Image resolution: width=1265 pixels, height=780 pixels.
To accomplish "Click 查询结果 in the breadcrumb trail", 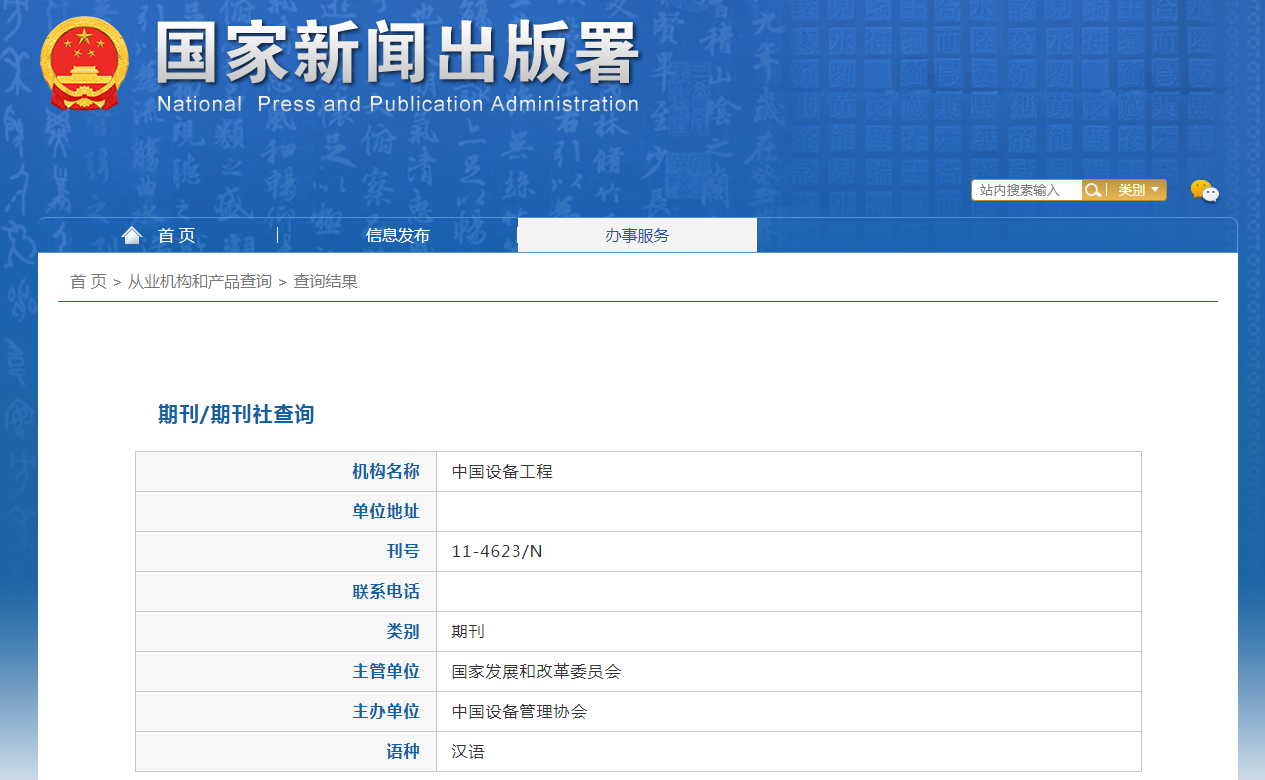I will (x=325, y=281).
